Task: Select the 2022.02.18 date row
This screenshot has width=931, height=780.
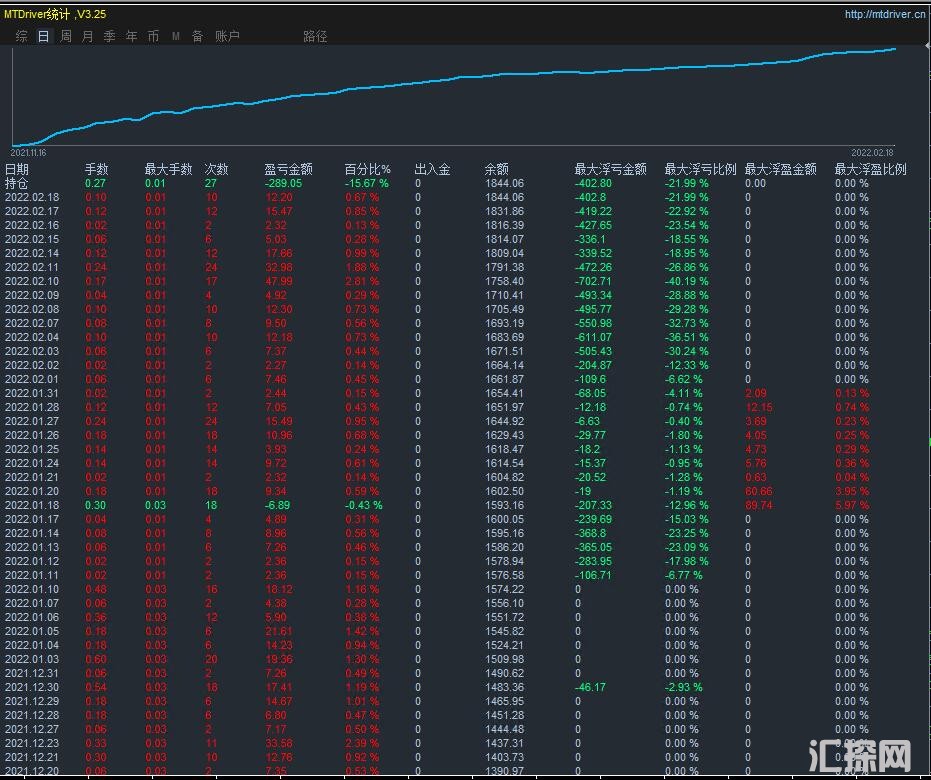Action: click(32, 197)
